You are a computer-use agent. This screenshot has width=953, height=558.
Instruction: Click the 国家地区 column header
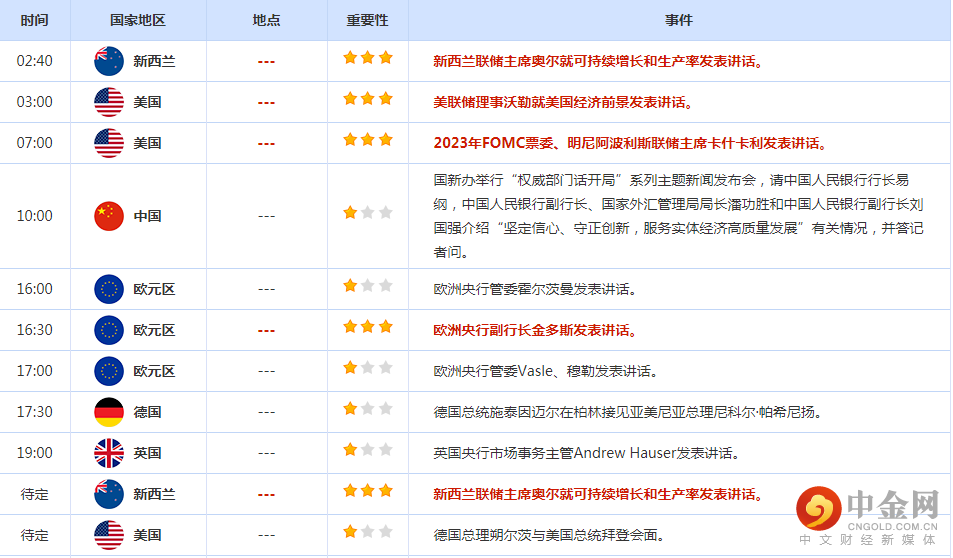point(138,20)
